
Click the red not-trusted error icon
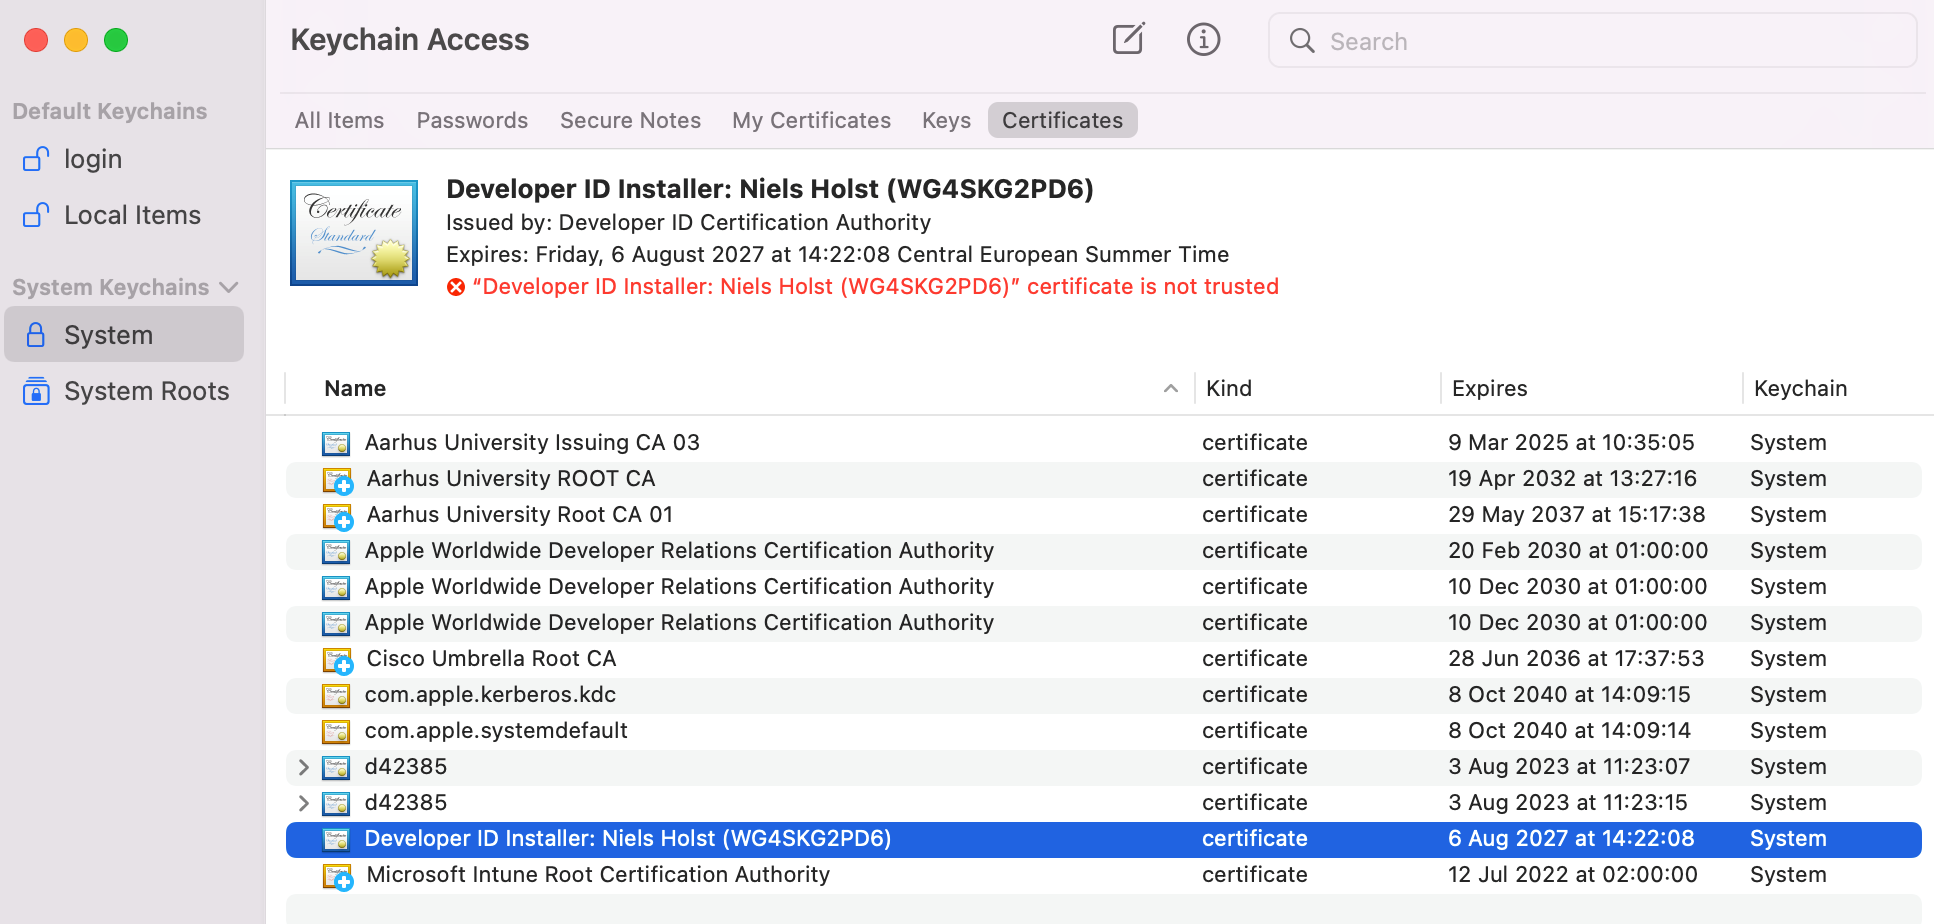456,287
